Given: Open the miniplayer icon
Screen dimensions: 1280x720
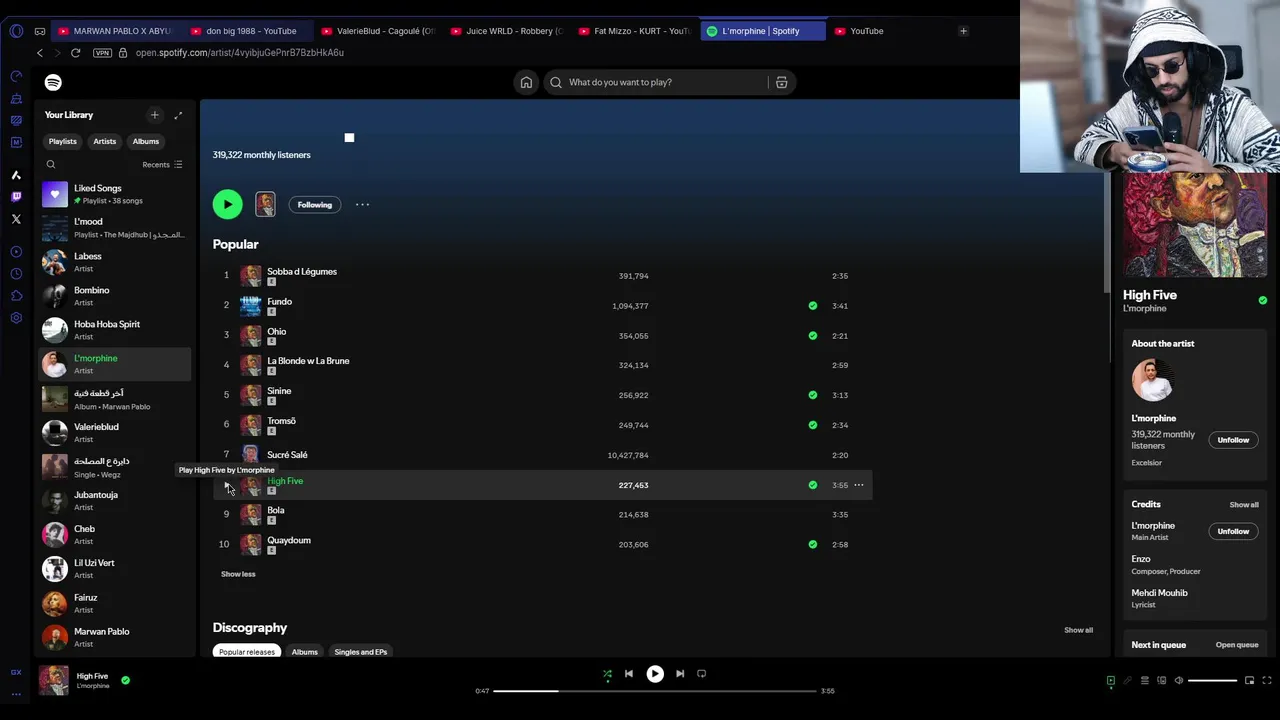Looking at the screenshot, I should (1249, 681).
